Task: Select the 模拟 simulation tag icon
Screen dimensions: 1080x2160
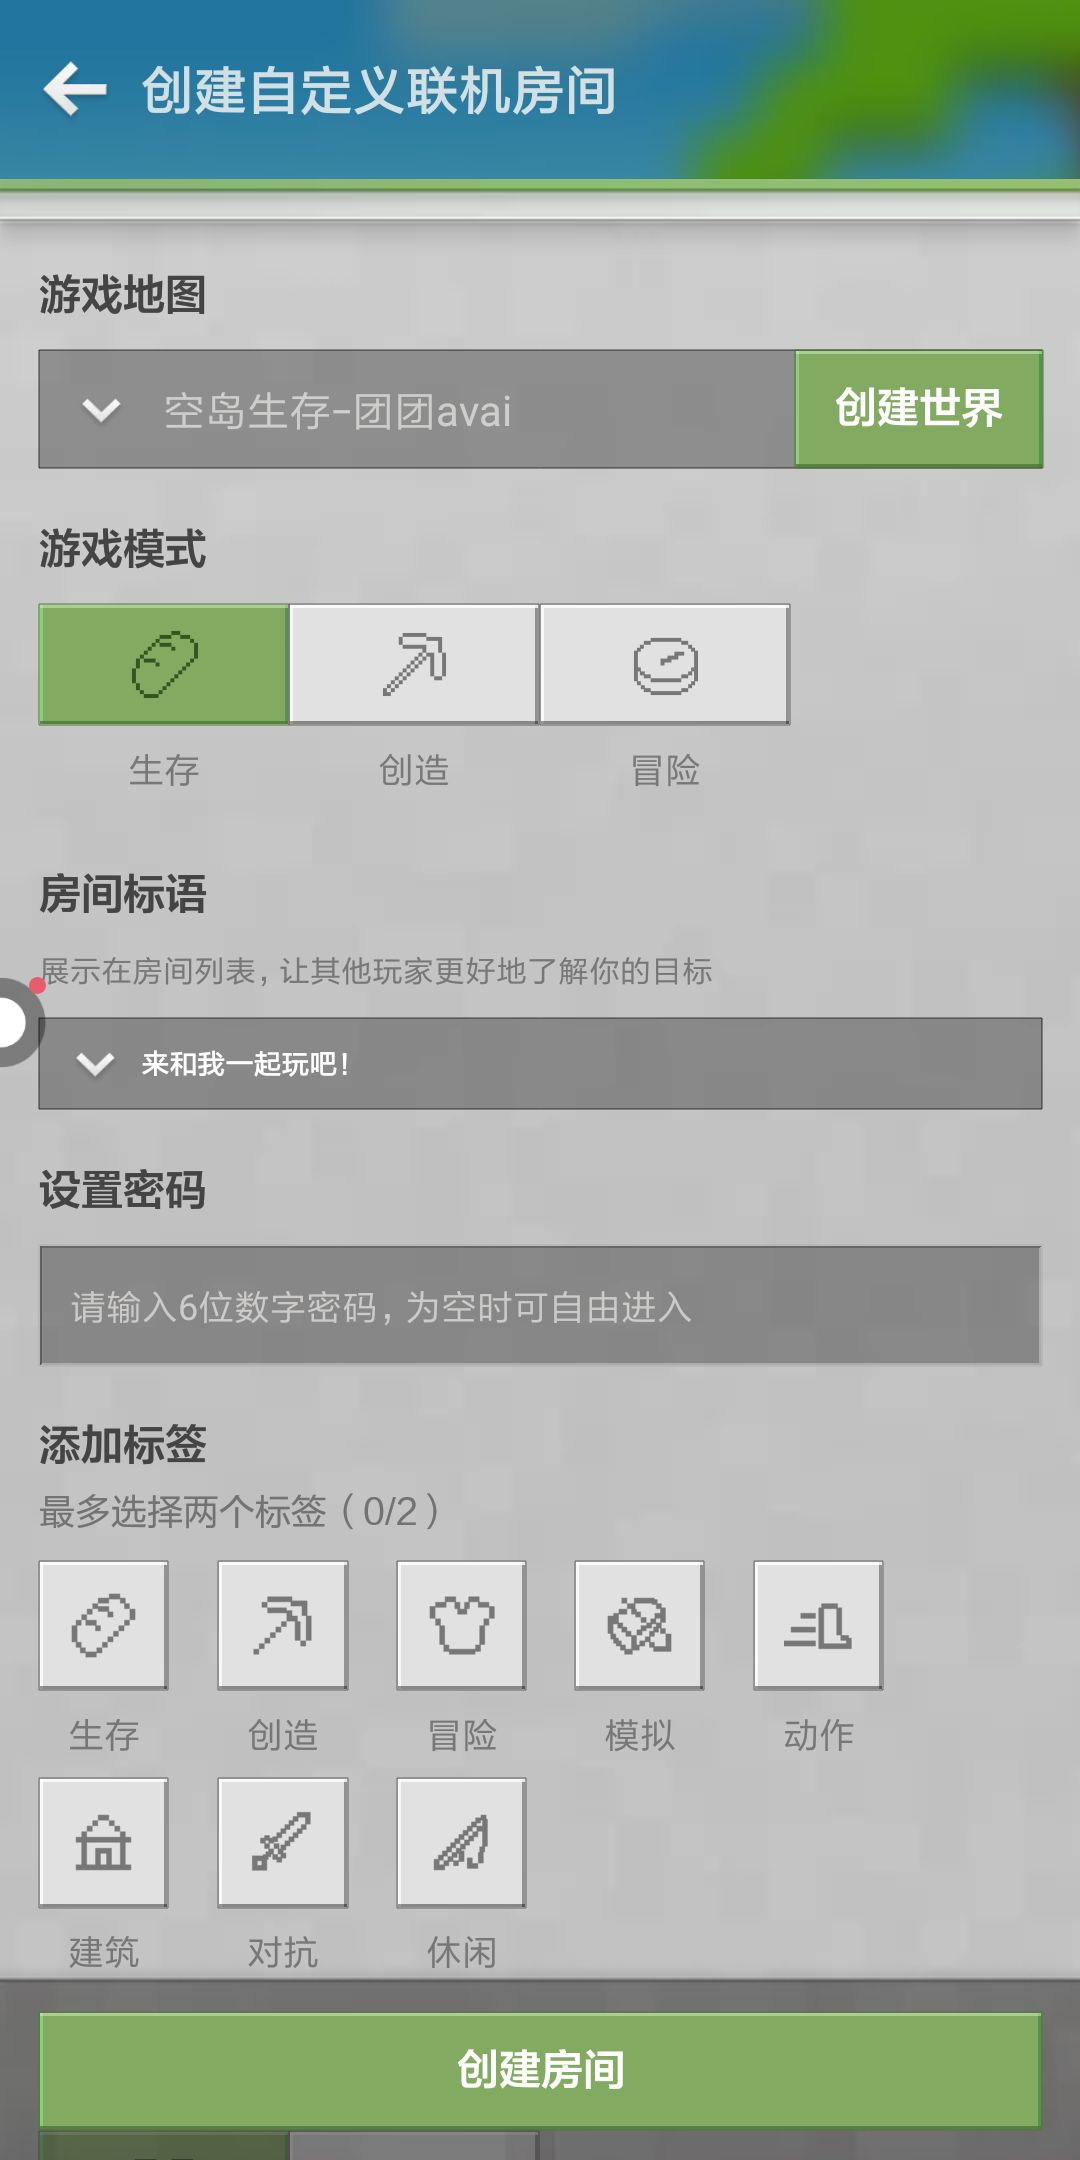Action: tap(640, 1625)
